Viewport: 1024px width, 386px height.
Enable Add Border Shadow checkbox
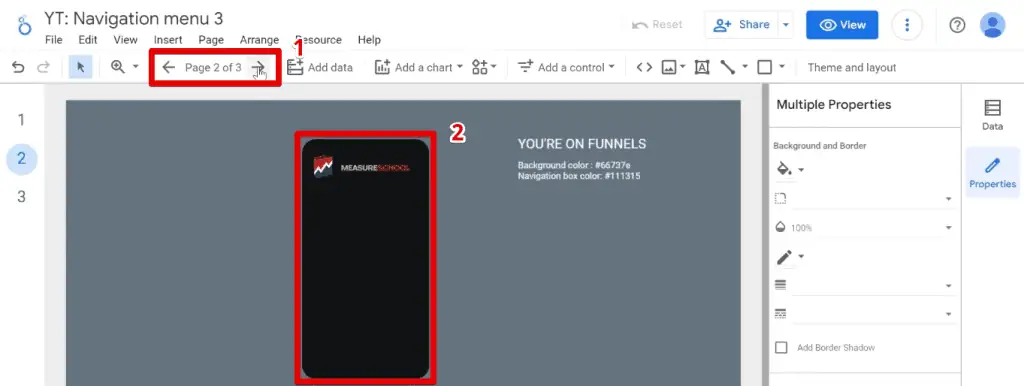pyautogui.click(x=781, y=347)
